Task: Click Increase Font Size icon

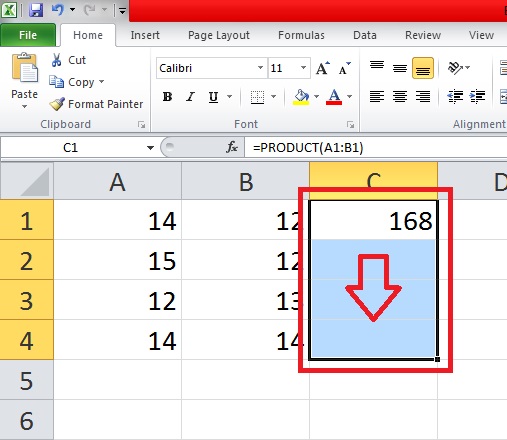Action: (323, 68)
